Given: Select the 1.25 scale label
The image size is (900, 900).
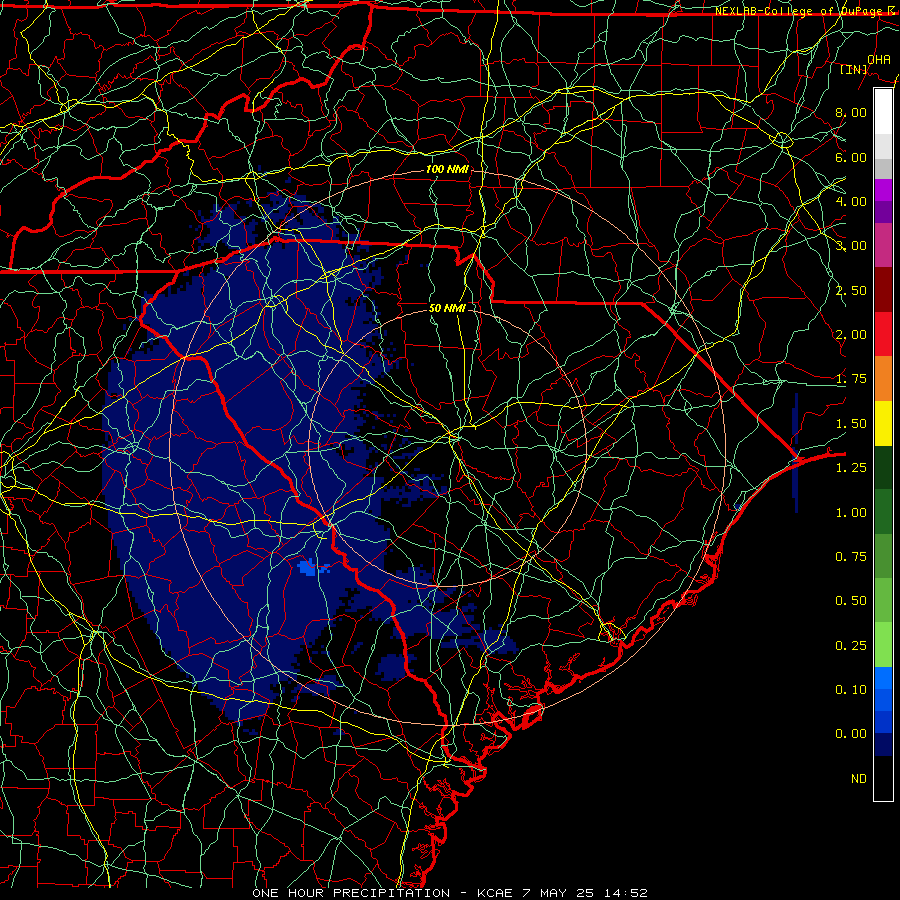Looking at the screenshot, I should point(851,468).
